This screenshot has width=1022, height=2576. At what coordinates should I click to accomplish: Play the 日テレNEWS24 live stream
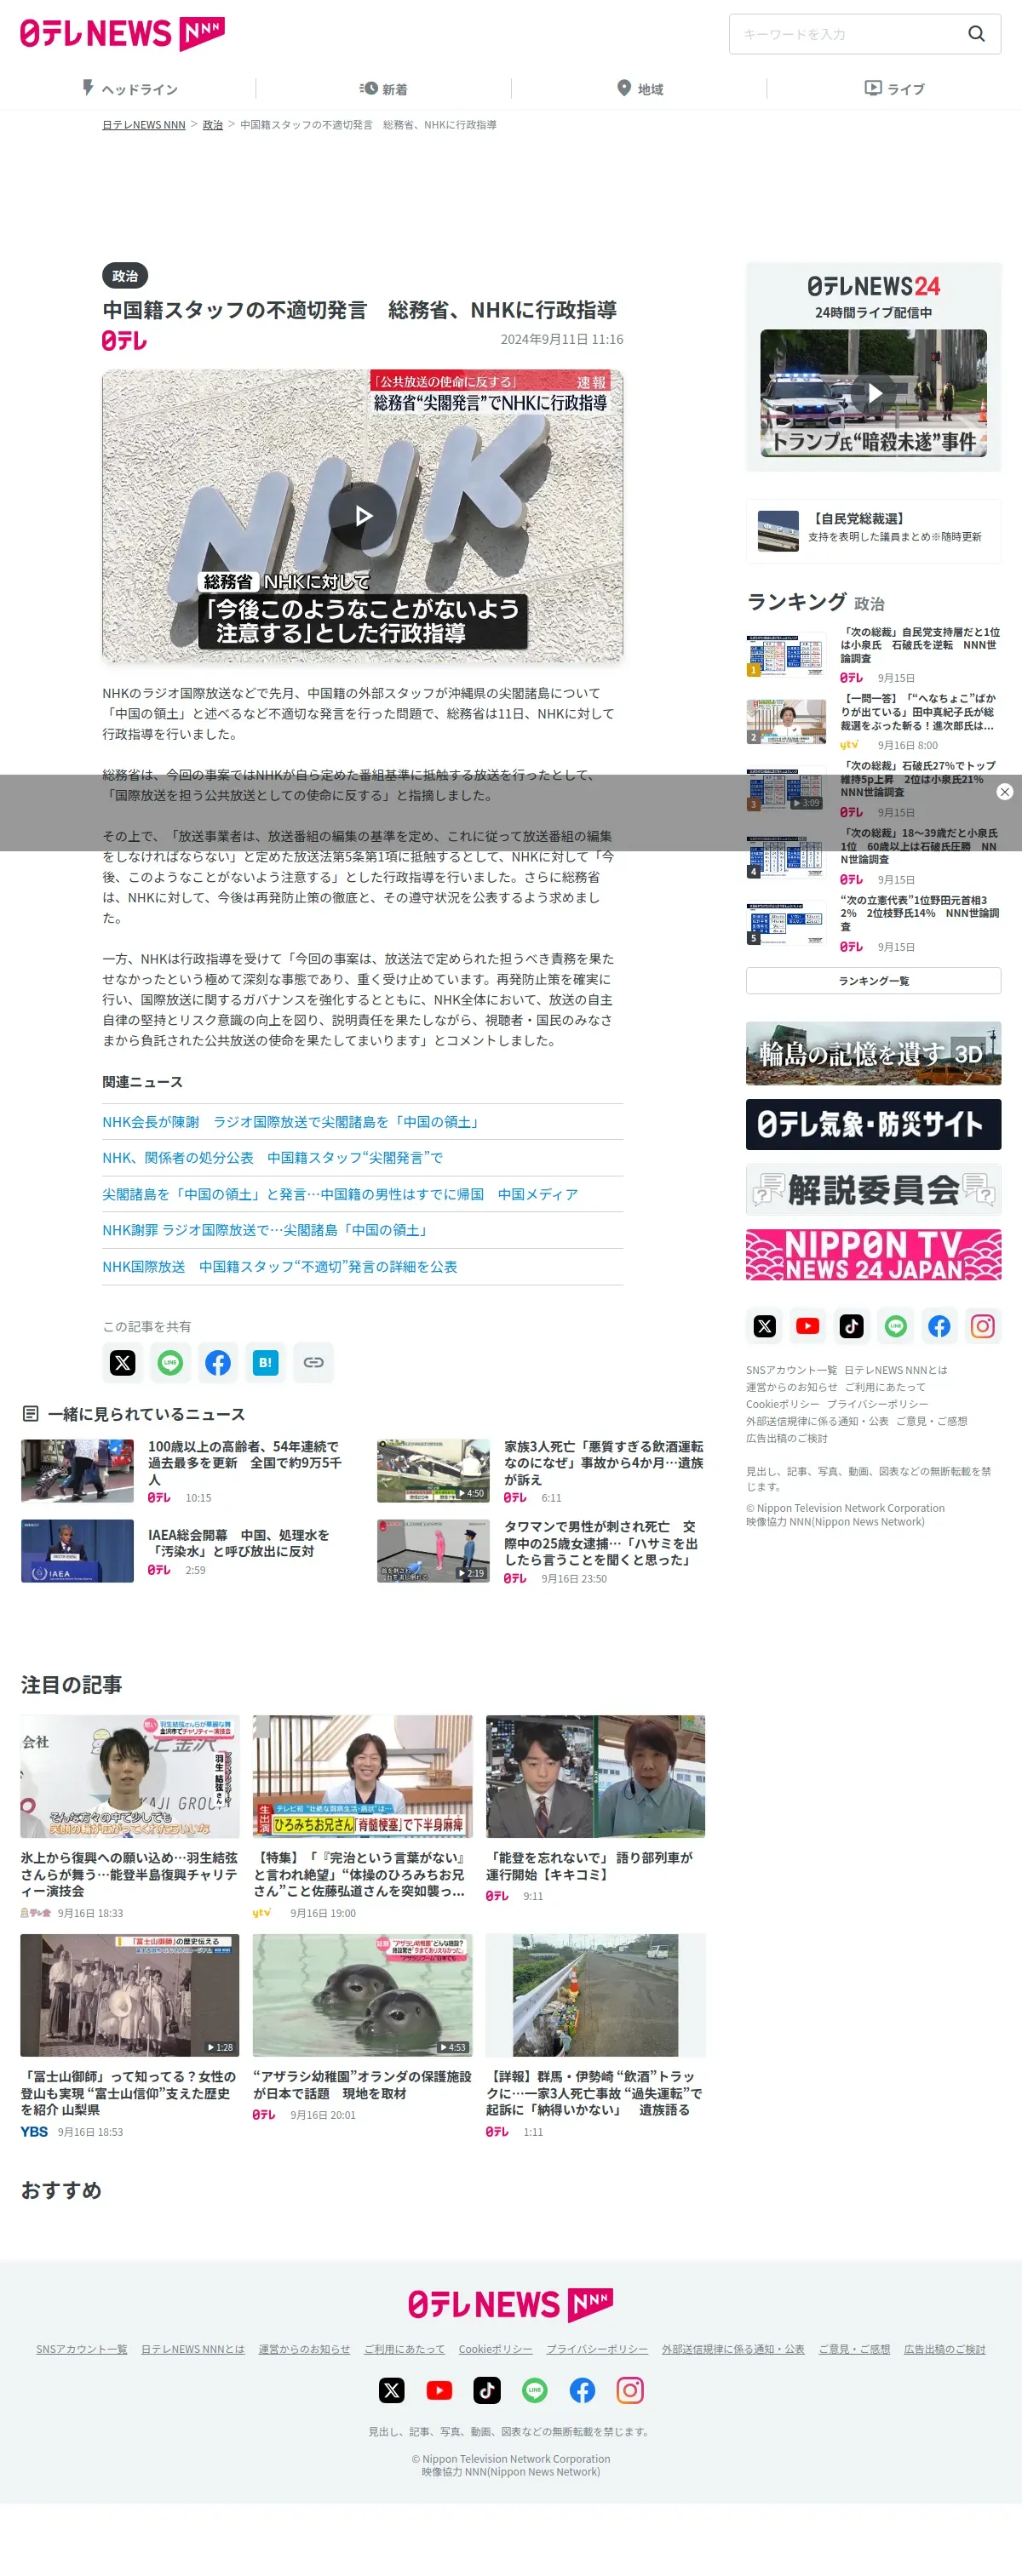pos(874,393)
